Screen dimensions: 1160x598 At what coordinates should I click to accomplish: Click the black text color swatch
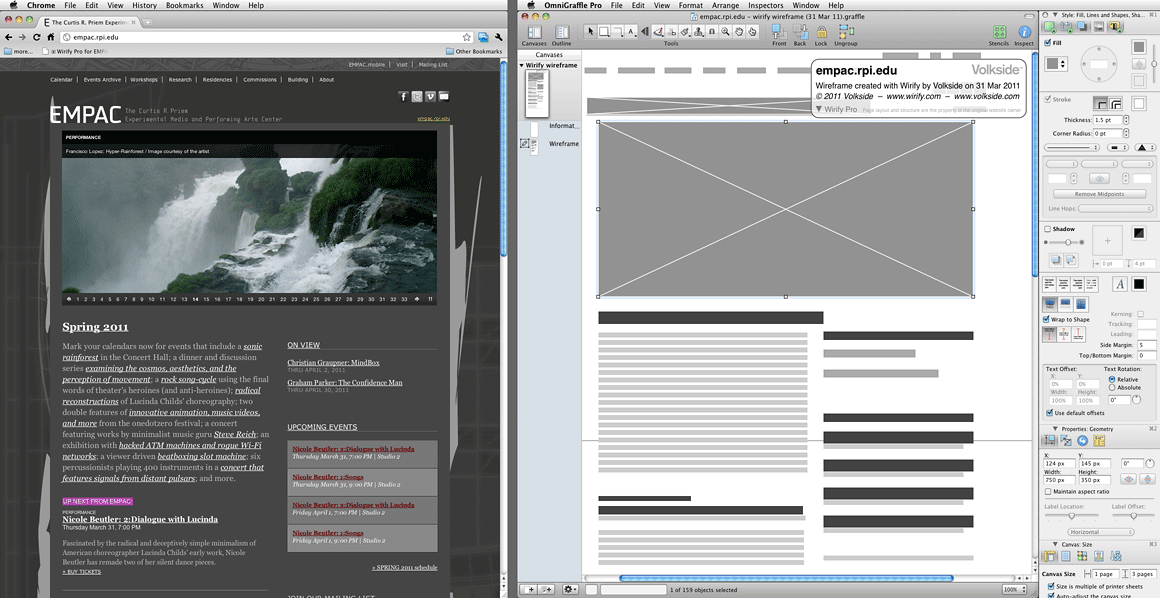1139,284
